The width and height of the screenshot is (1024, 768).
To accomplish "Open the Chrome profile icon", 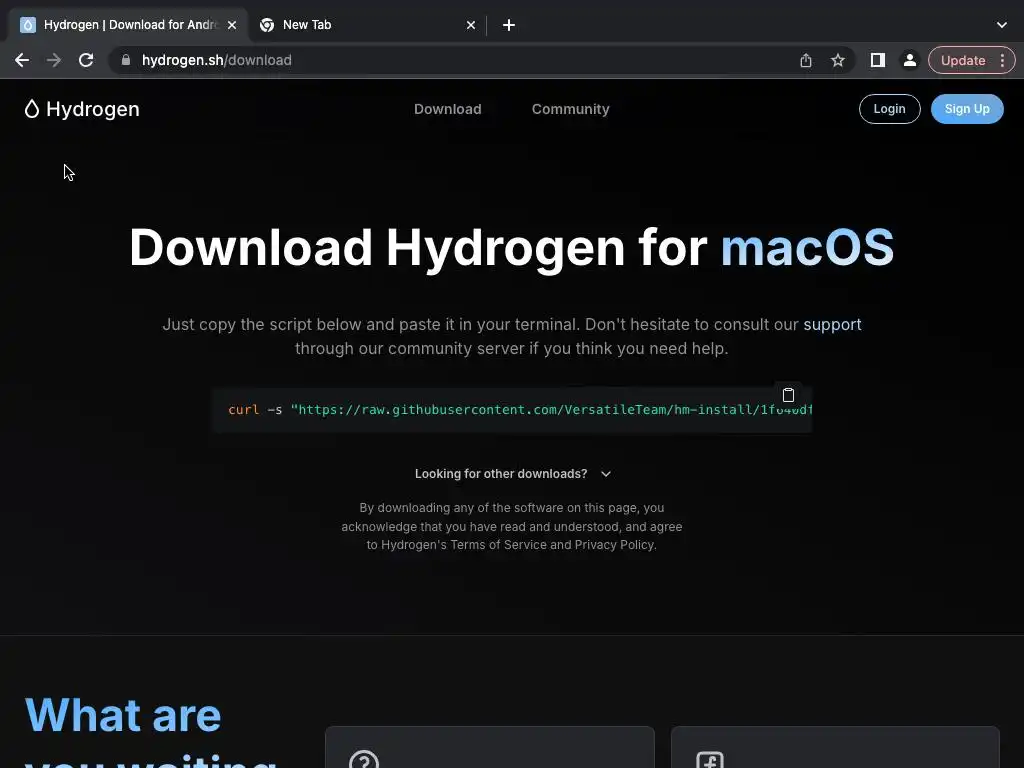I will point(909,60).
